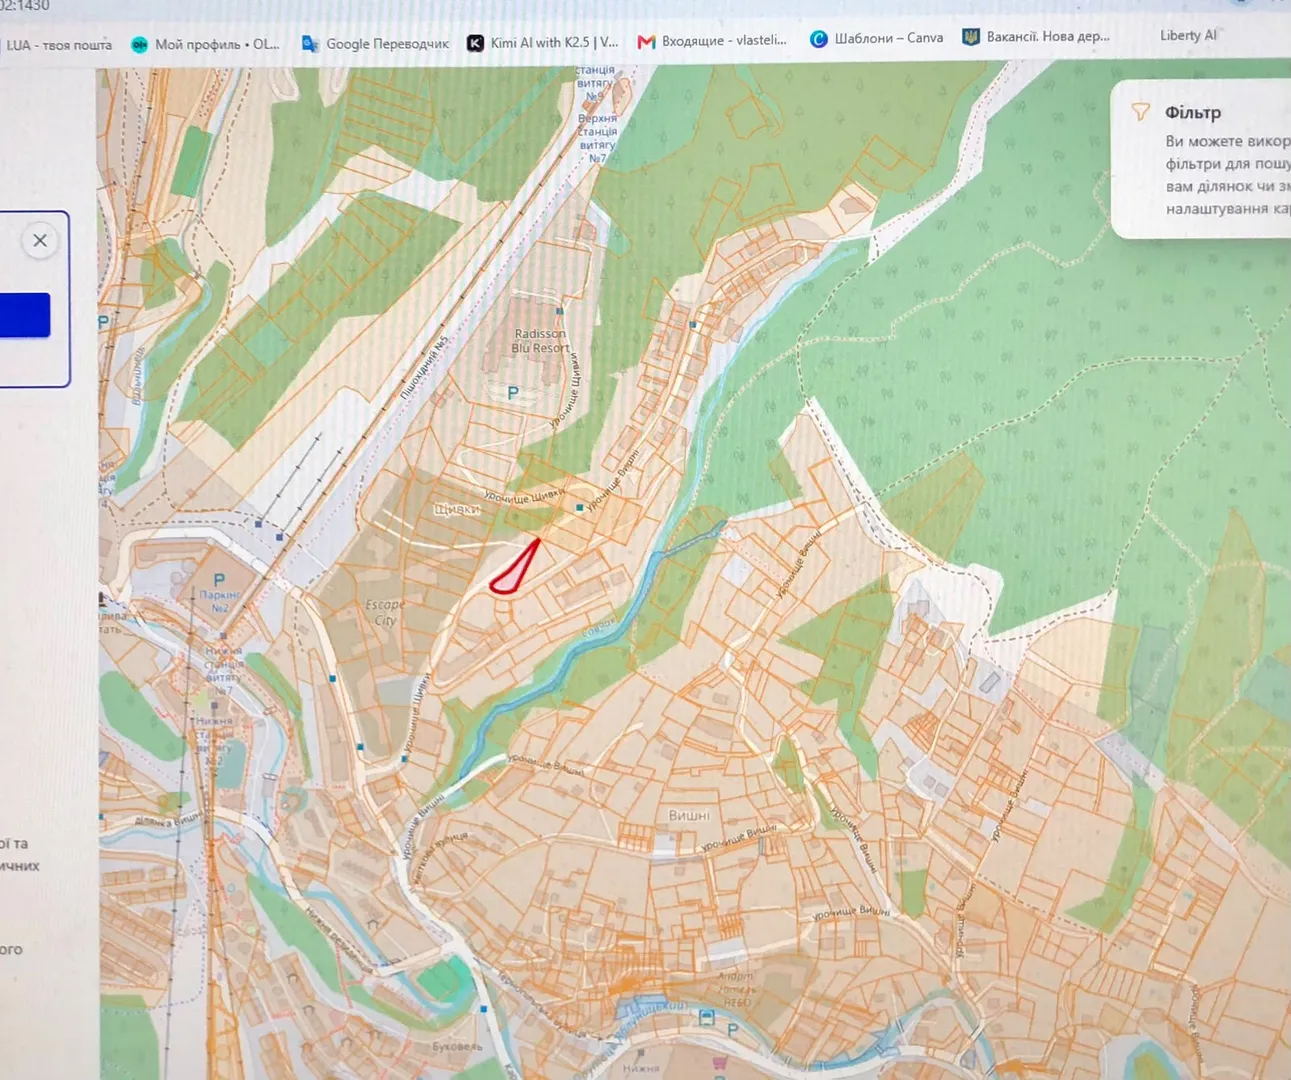Open the Вакансії. Нова дер... bookmark

coord(1036,36)
